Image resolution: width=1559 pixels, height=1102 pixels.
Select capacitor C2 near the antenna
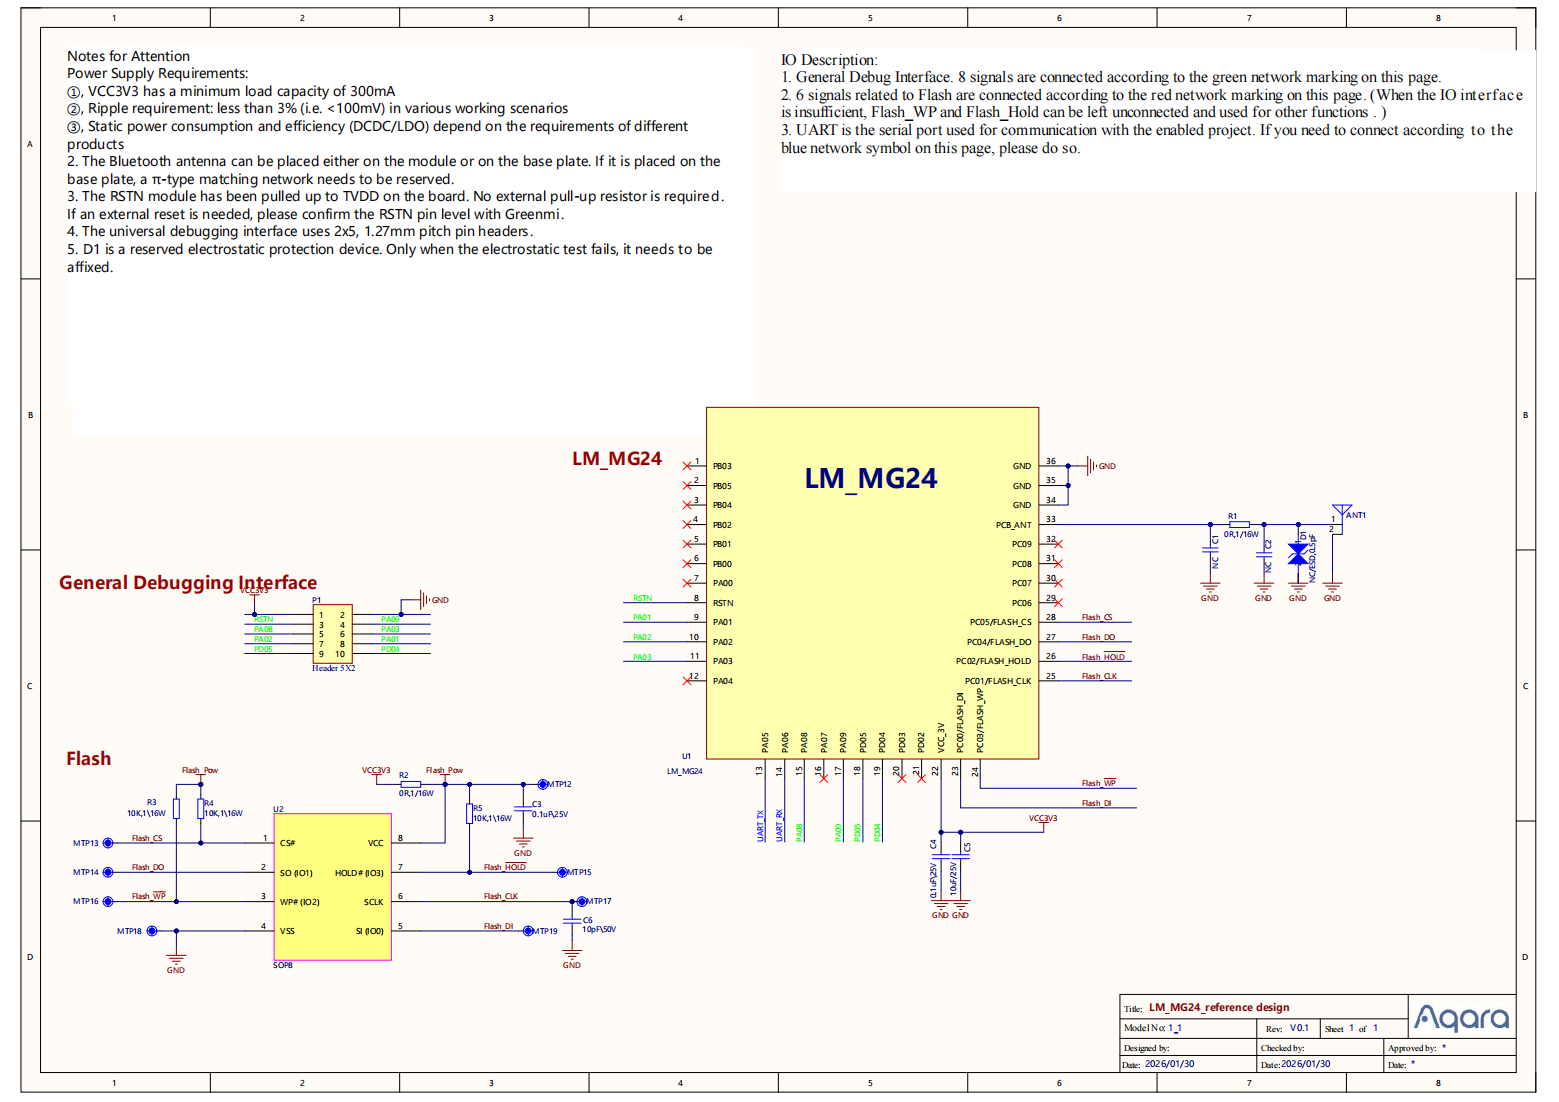1263,555
